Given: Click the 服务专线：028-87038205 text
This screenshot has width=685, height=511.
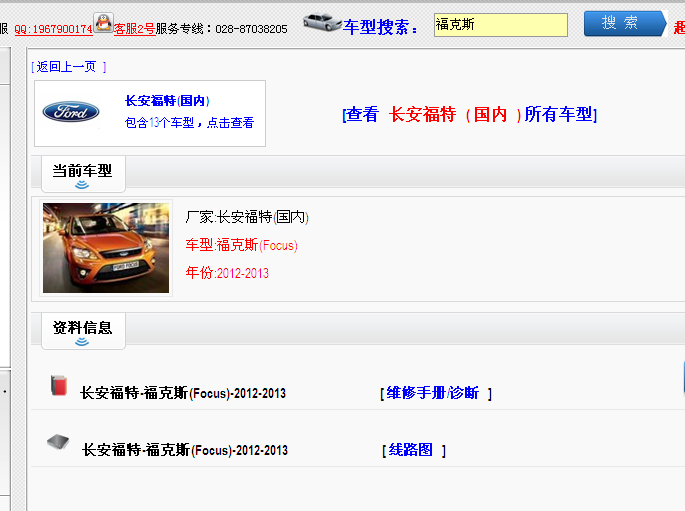Looking at the screenshot, I should 221,29.
